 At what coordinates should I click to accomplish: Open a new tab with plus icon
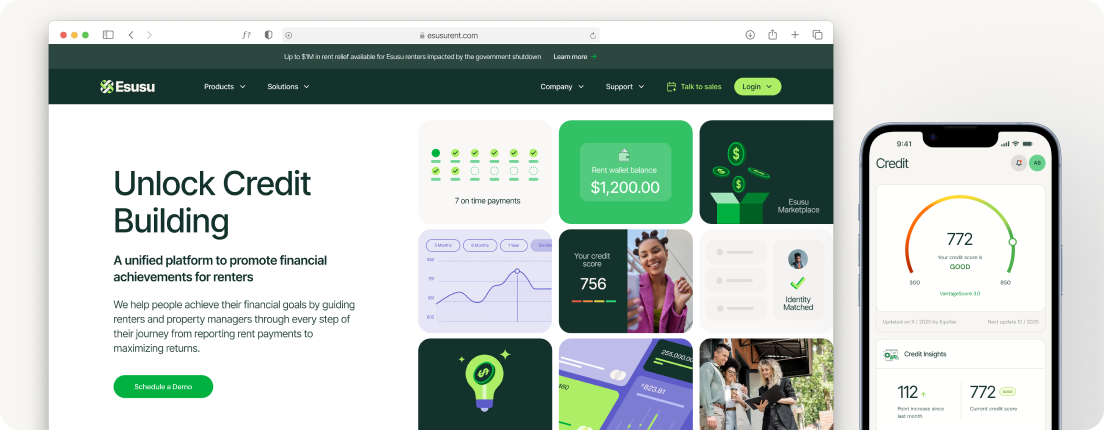click(795, 34)
